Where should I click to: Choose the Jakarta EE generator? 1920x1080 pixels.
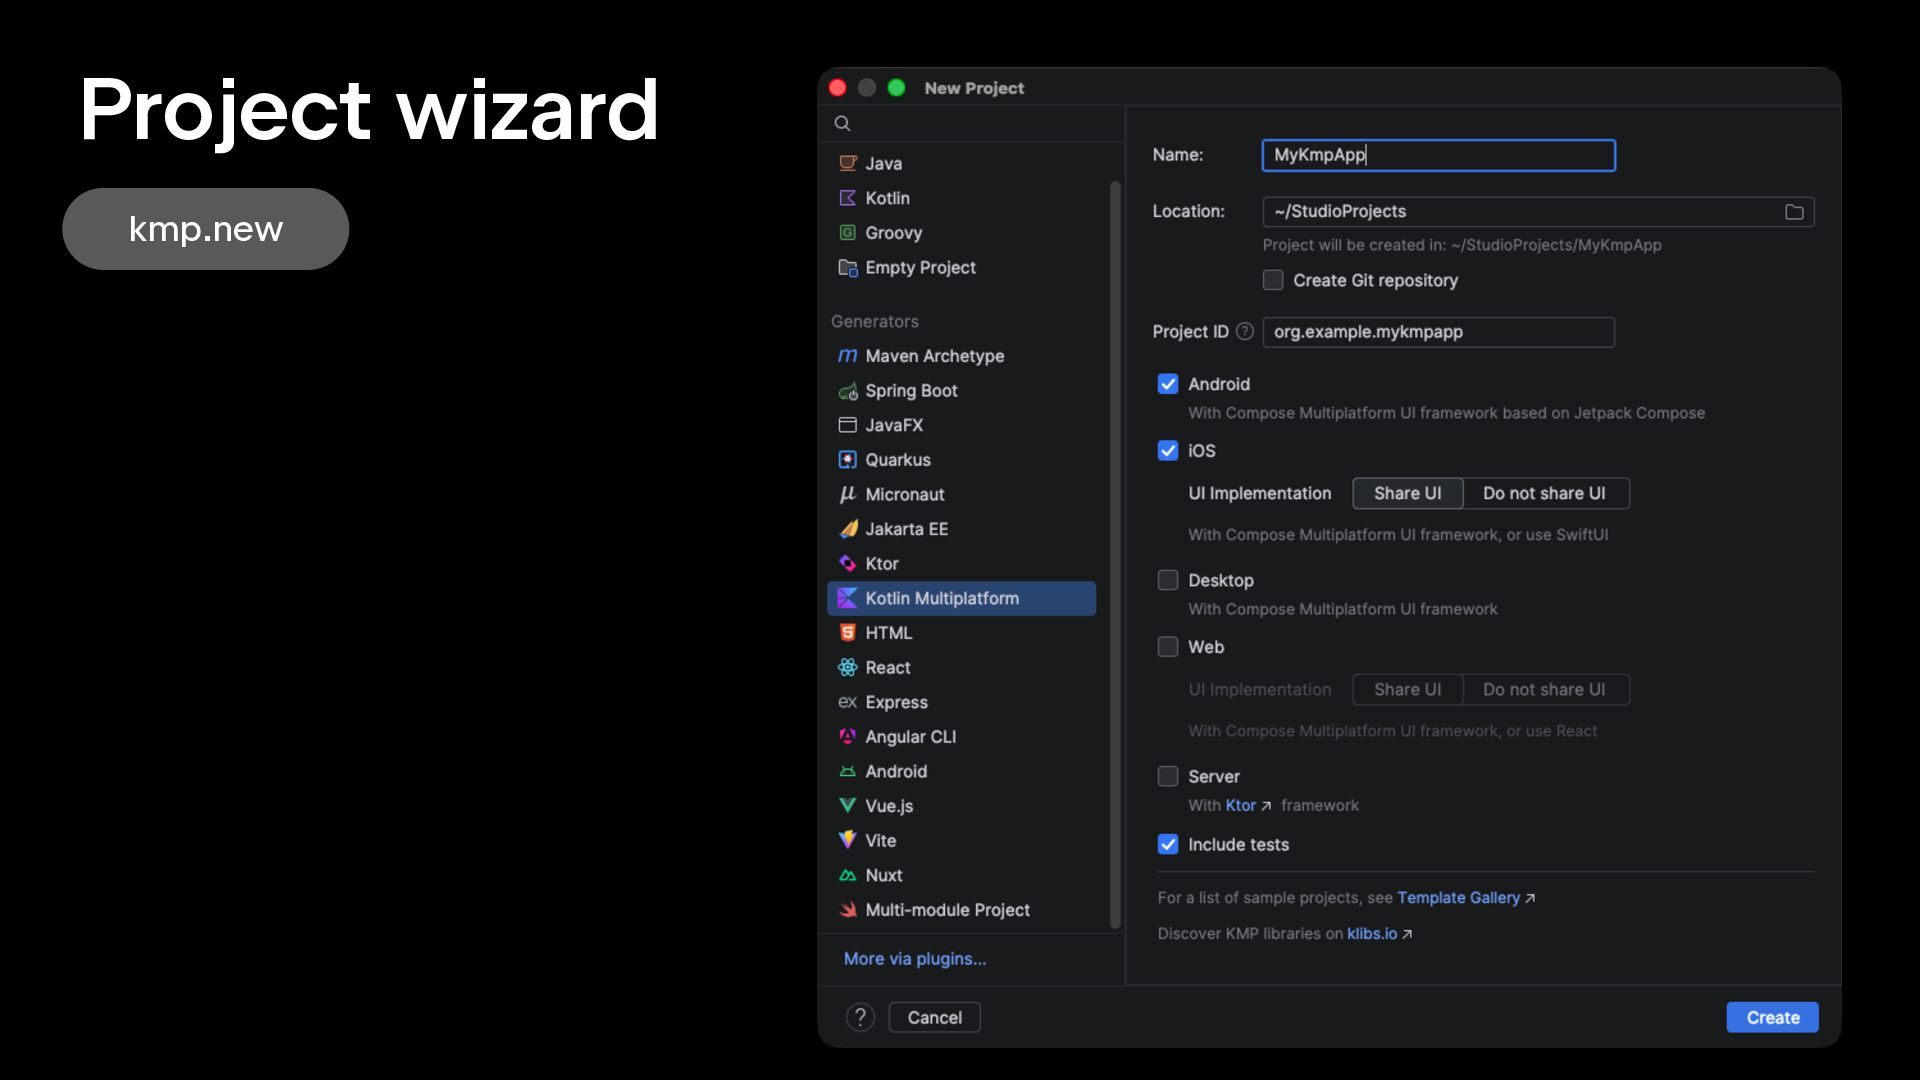click(962, 529)
